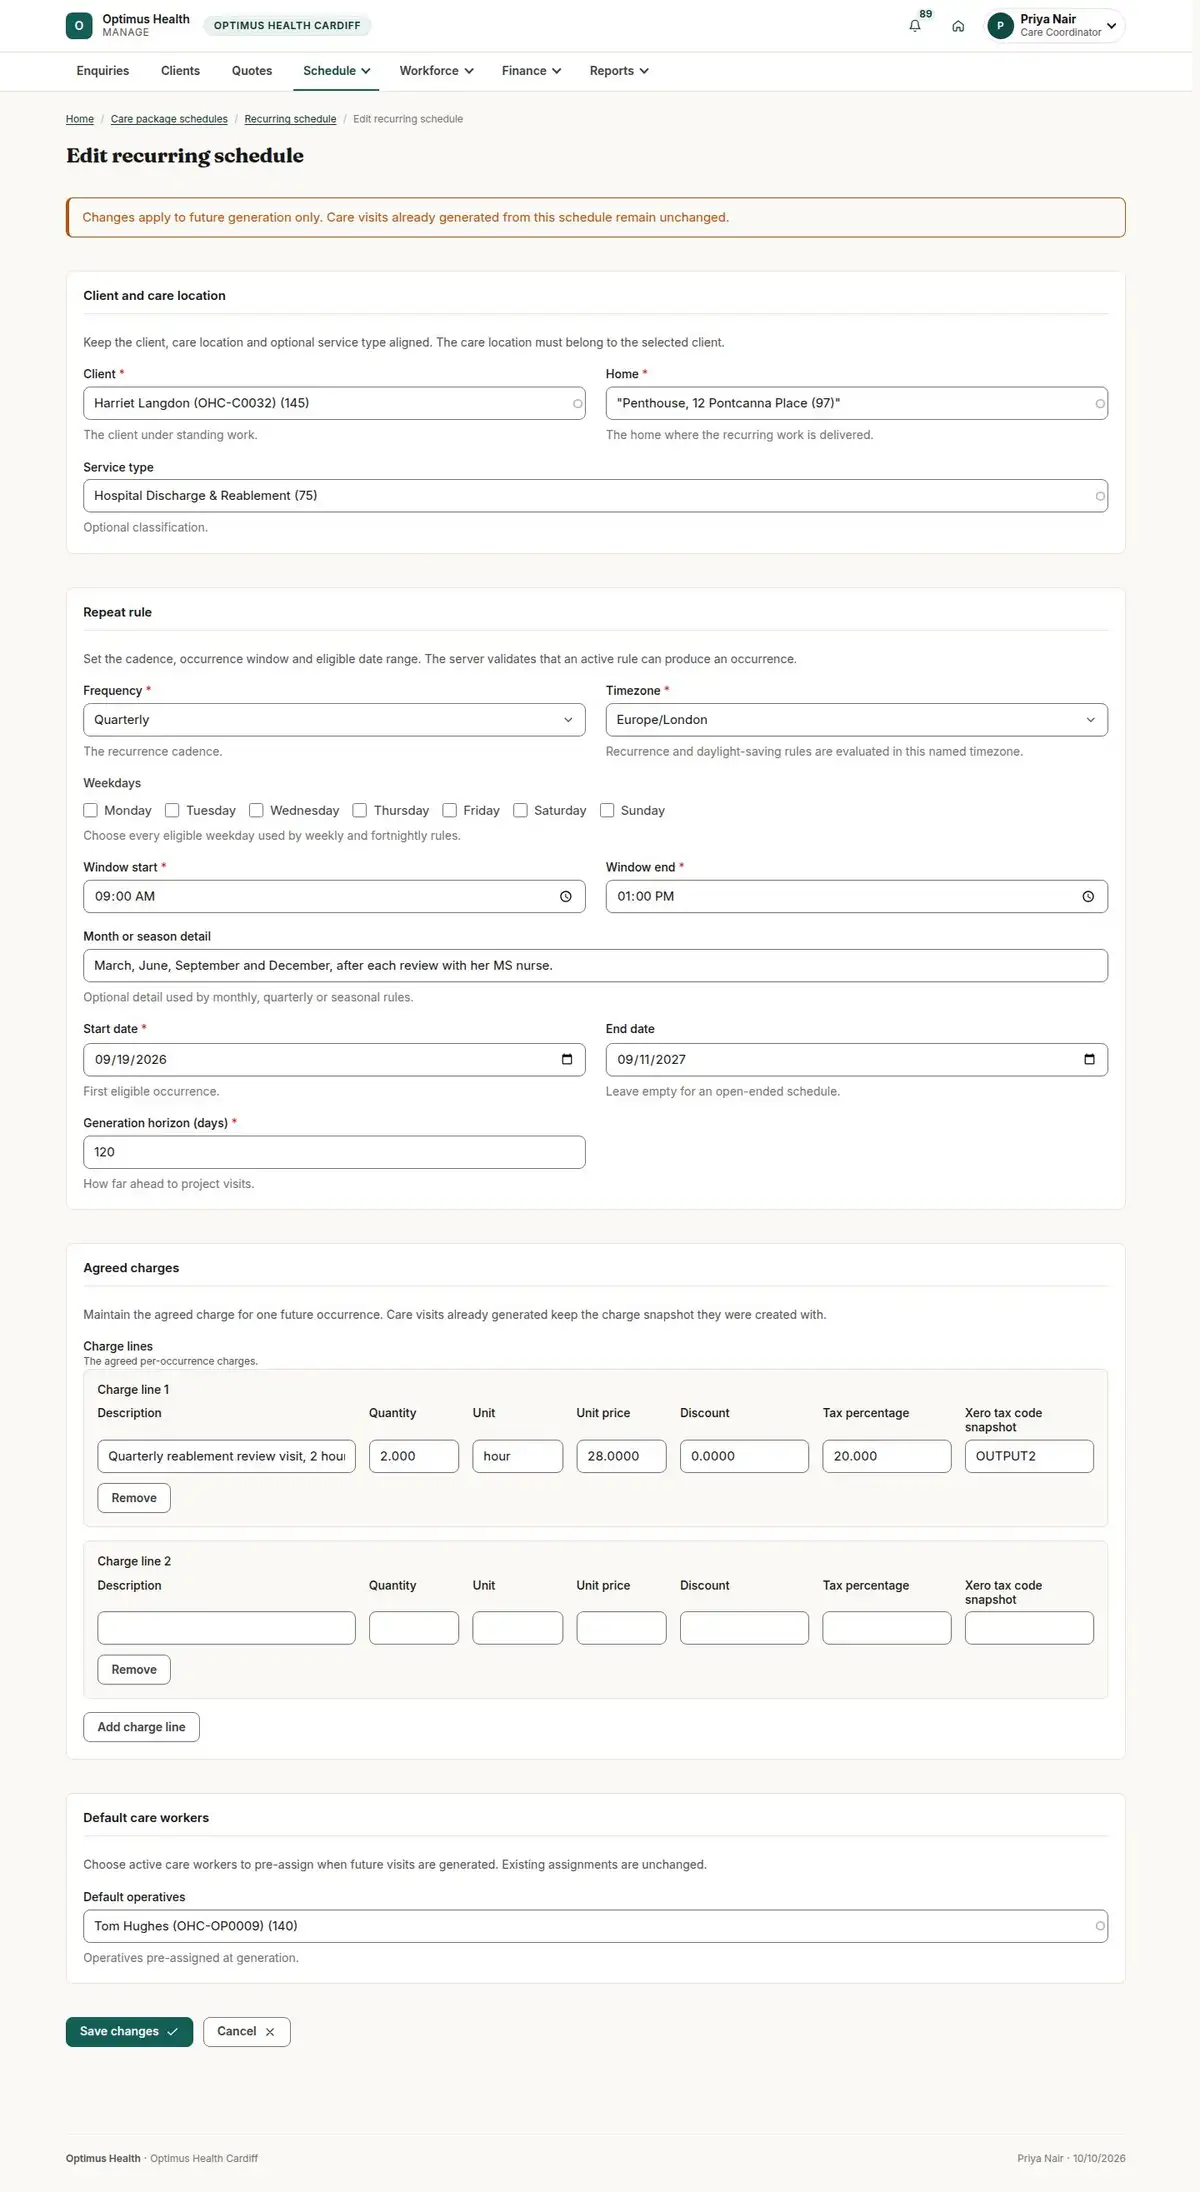Open the Window start clock picker icon
Screen dimensions: 1200x2192
[566, 897]
